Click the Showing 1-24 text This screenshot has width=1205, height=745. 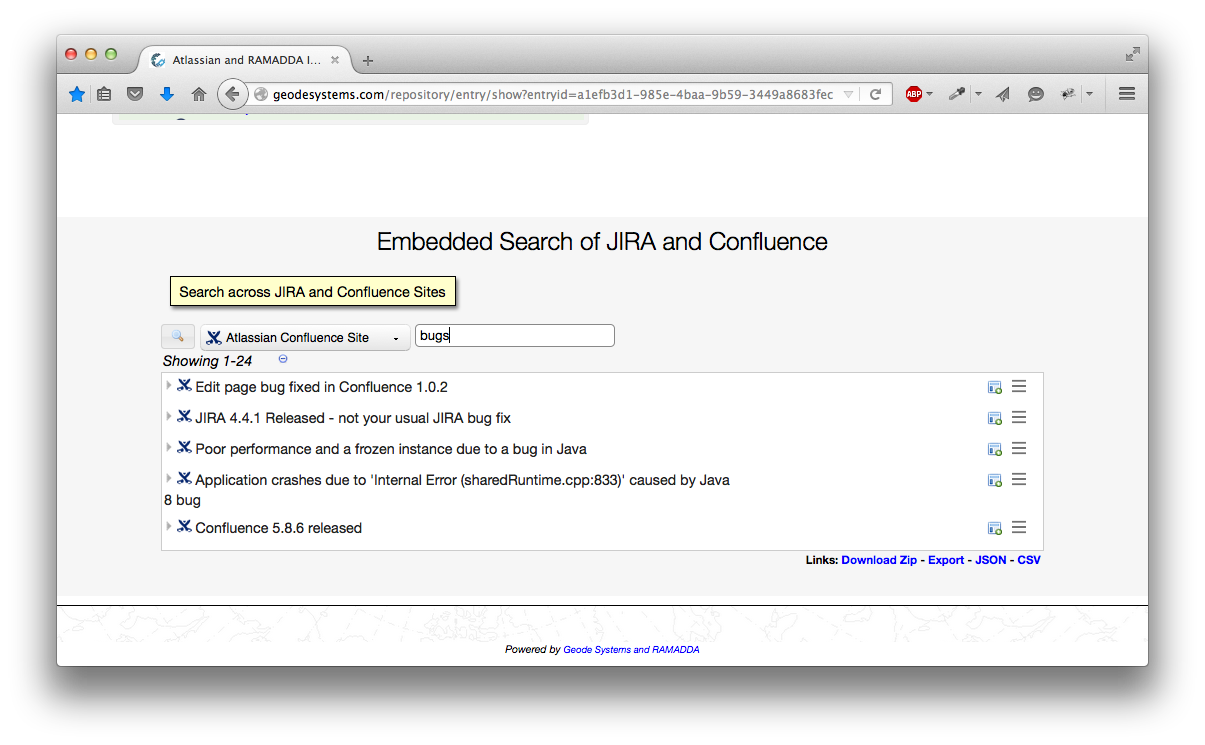207,361
